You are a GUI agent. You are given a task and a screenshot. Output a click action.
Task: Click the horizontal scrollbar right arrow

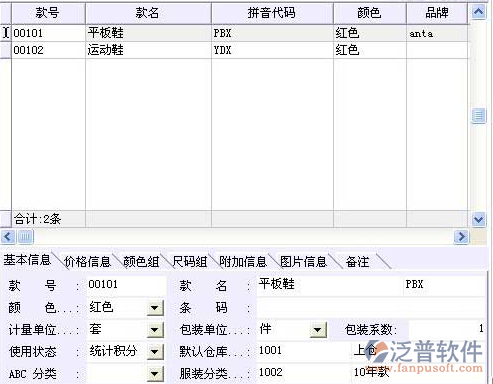coord(461,237)
